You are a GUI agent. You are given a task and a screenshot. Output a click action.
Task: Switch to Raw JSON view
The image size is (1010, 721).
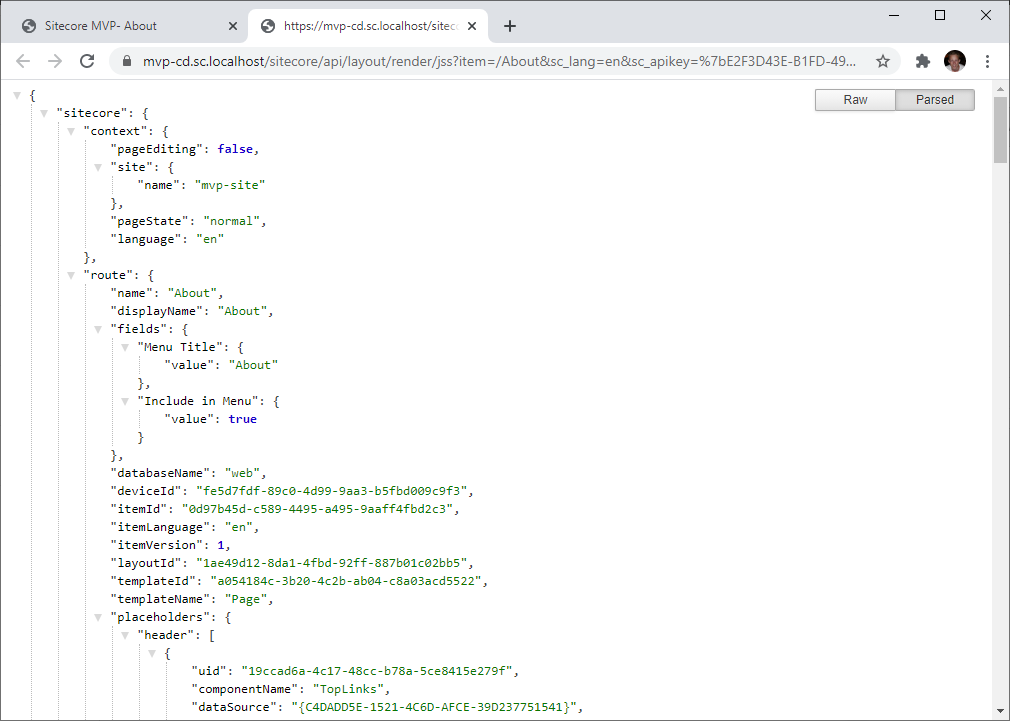pos(855,100)
